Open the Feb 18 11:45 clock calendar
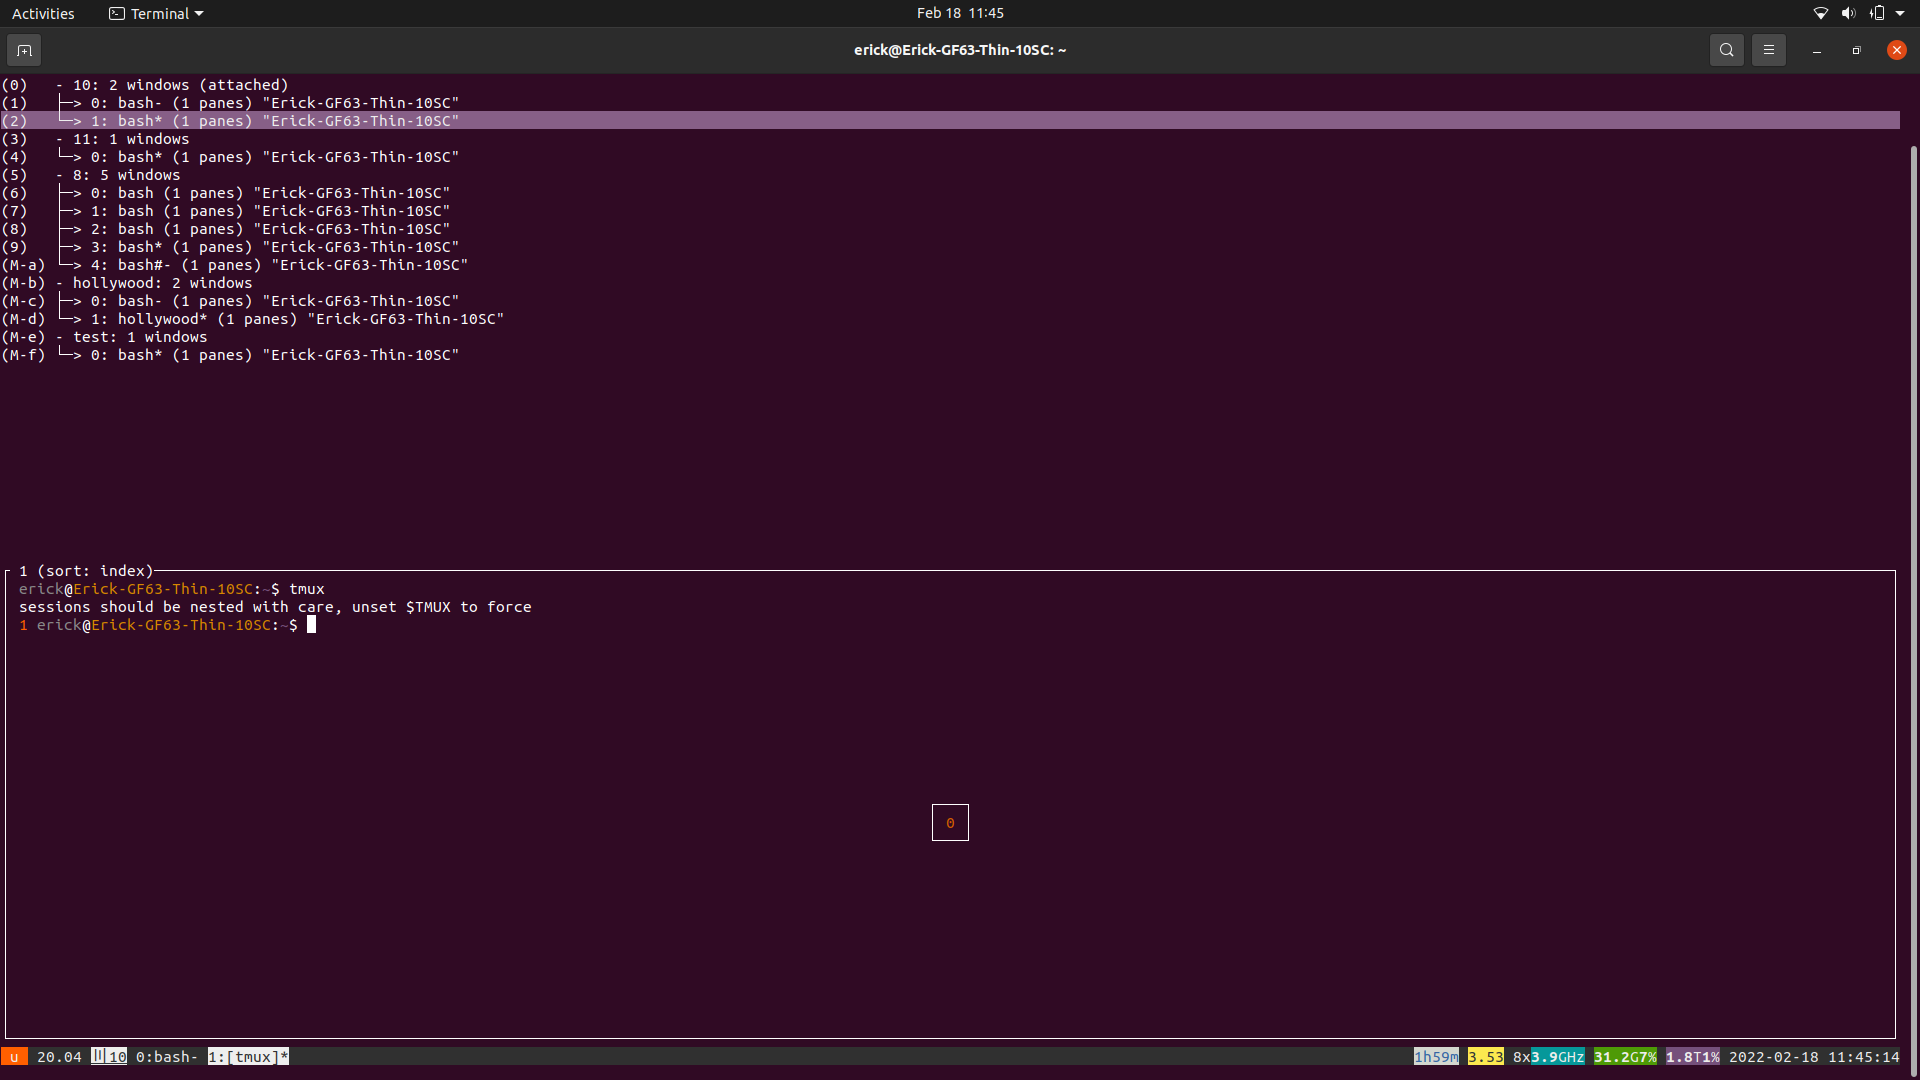 [960, 13]
